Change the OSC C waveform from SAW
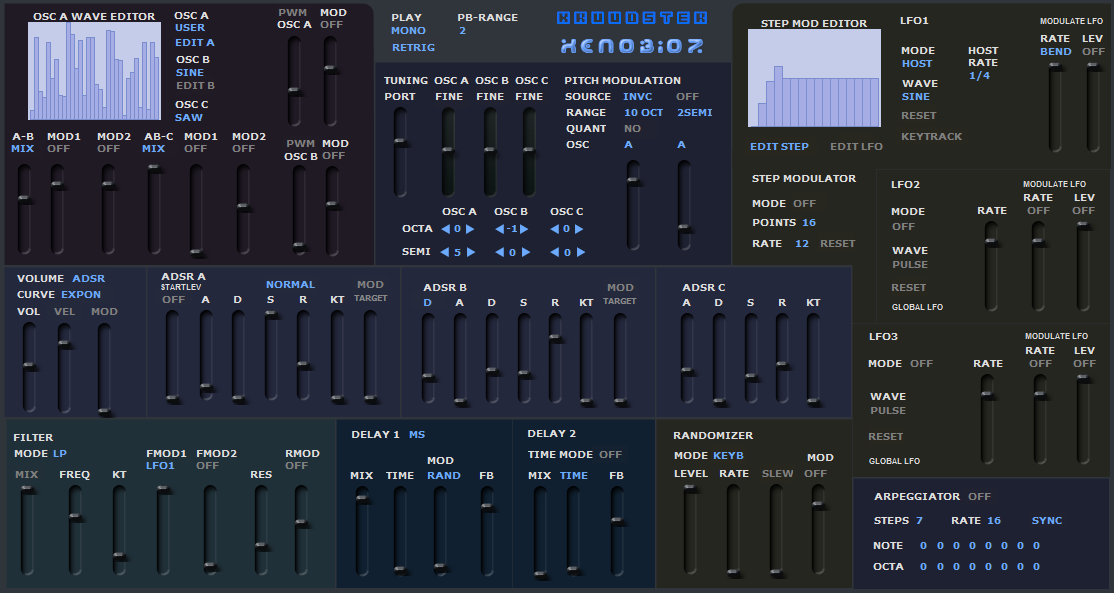1114x593 pixels. 189,118
